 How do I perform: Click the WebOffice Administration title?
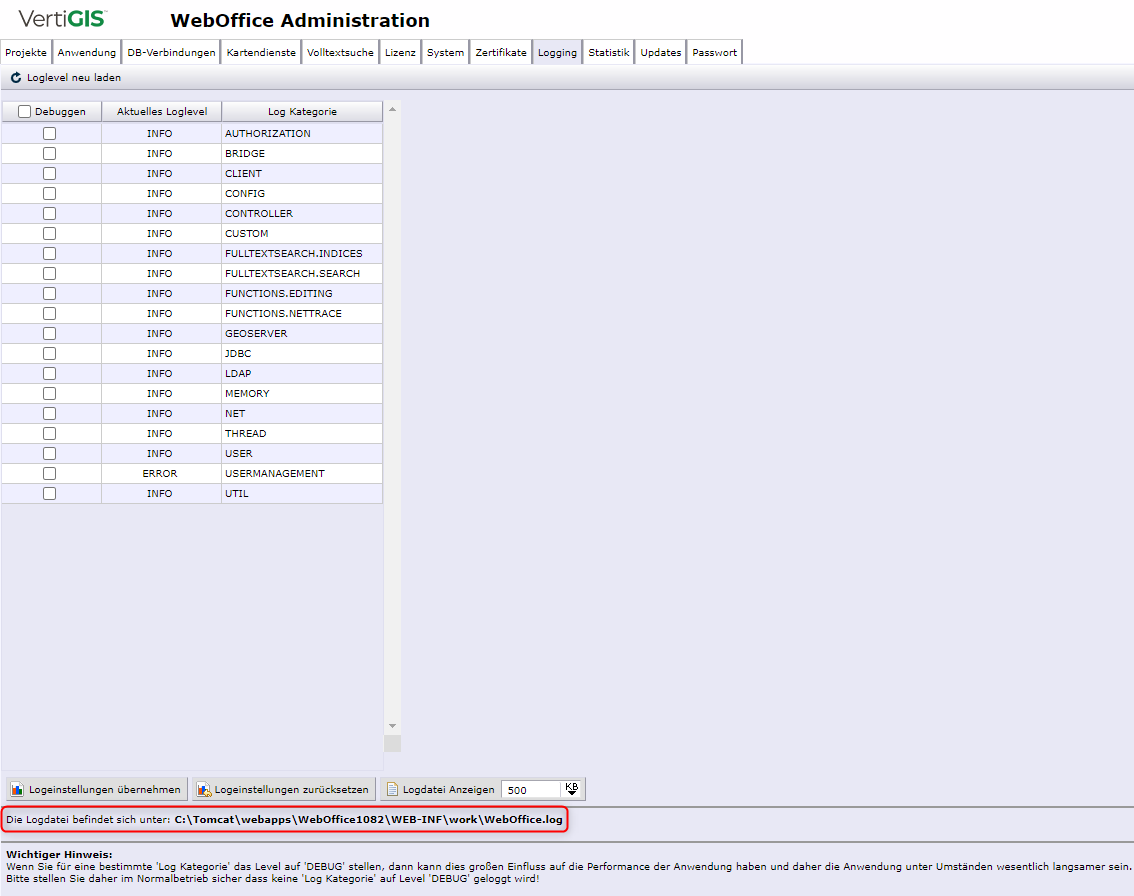(300, 20)
